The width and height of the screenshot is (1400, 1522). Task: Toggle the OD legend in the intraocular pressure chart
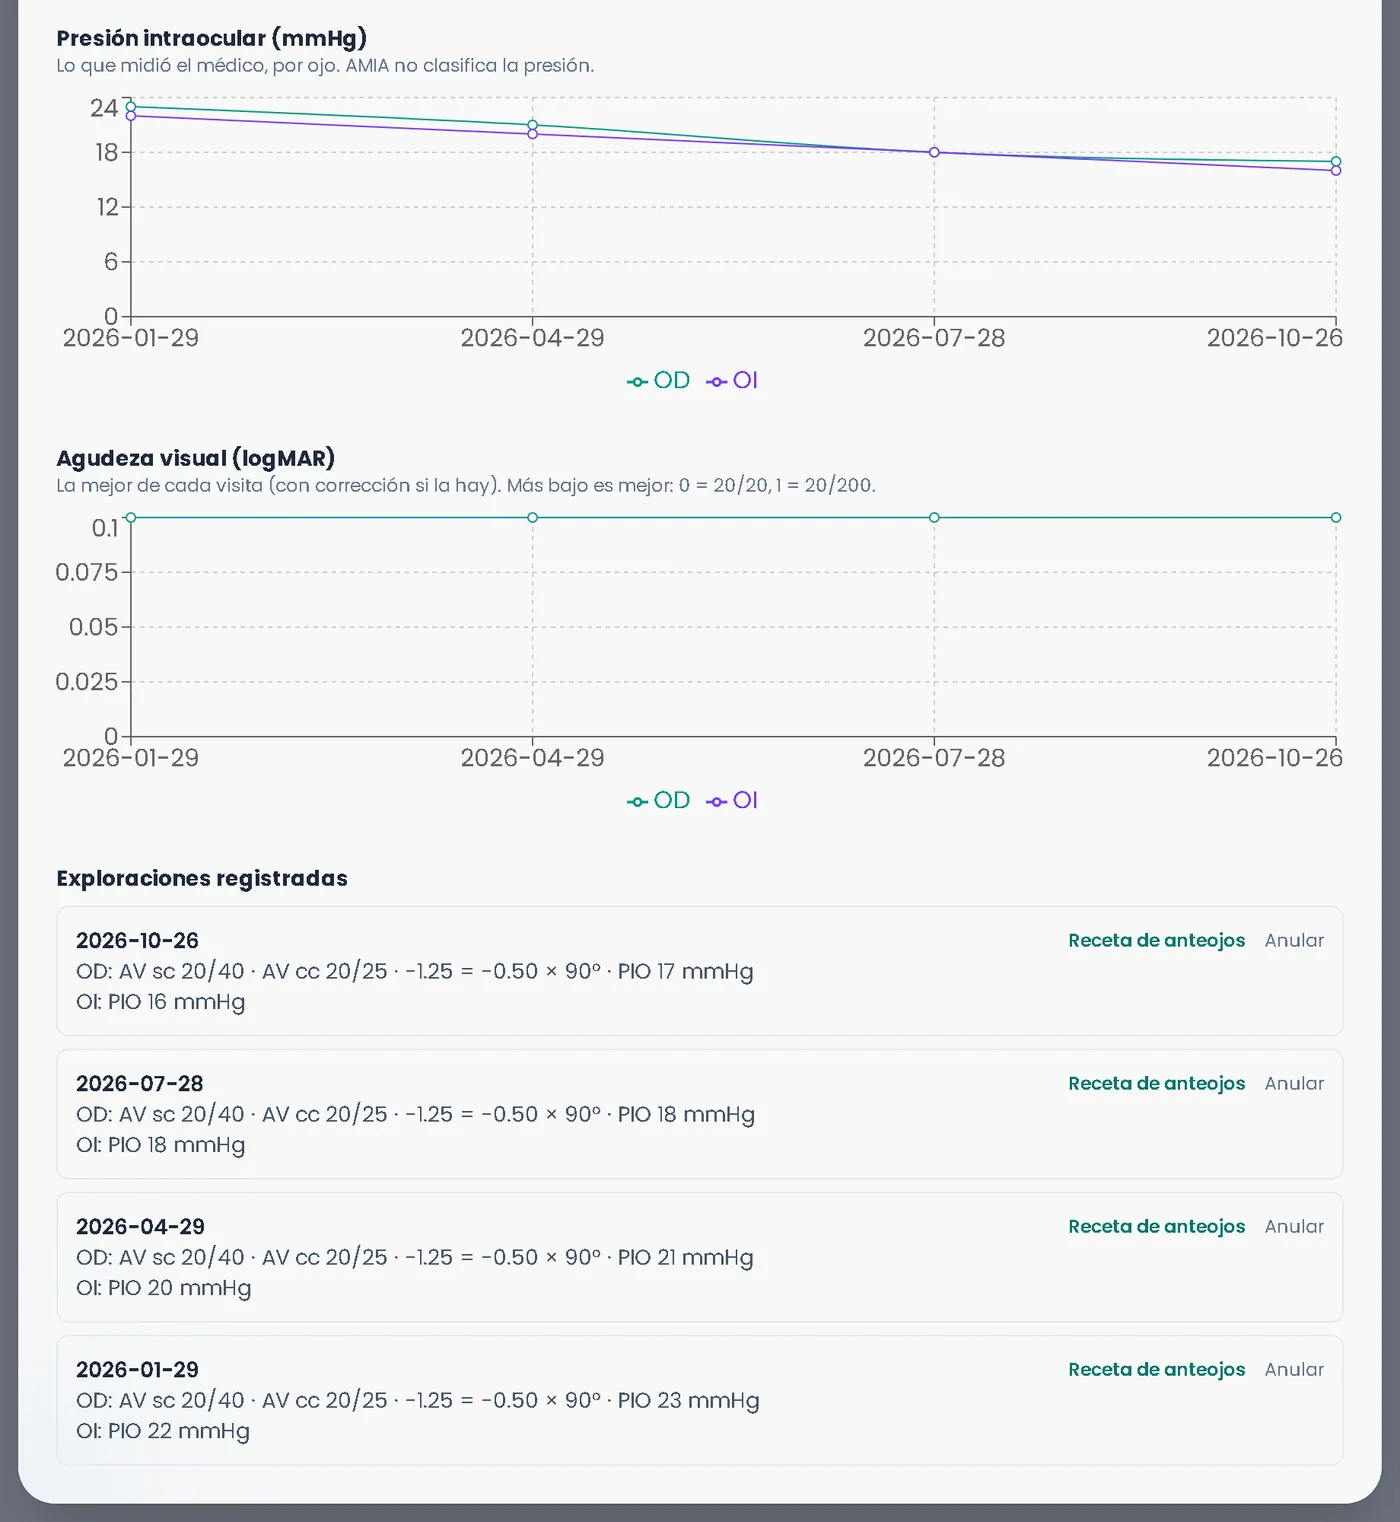[x=658, y=381]
